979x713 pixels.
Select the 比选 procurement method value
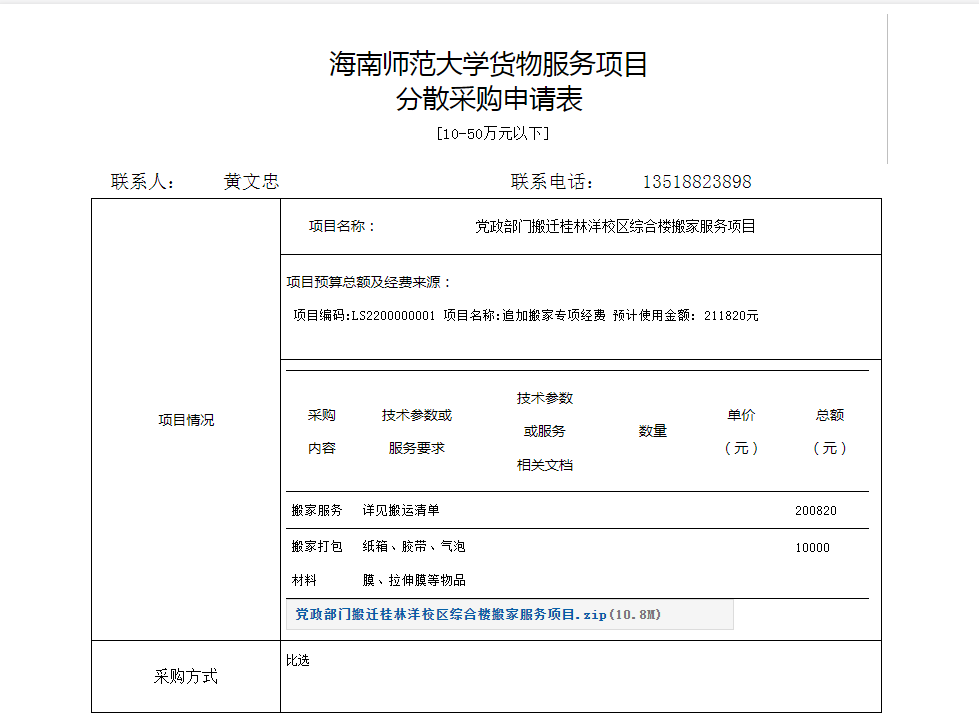click(298, 661)
